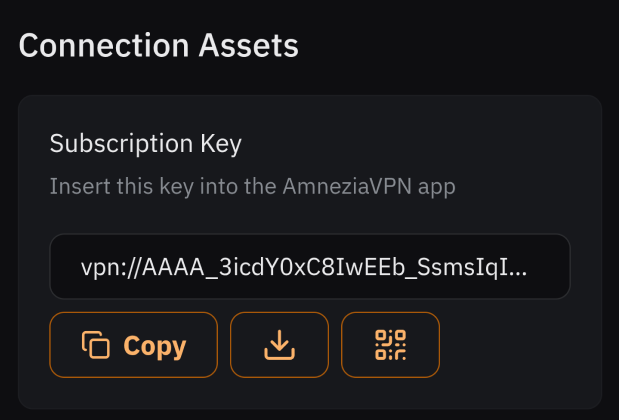The height and width of the screenshot is (420, 619).
Task: Click the vpn:// subscription key field
Action: pyautogui.click(x=310, y=267)
